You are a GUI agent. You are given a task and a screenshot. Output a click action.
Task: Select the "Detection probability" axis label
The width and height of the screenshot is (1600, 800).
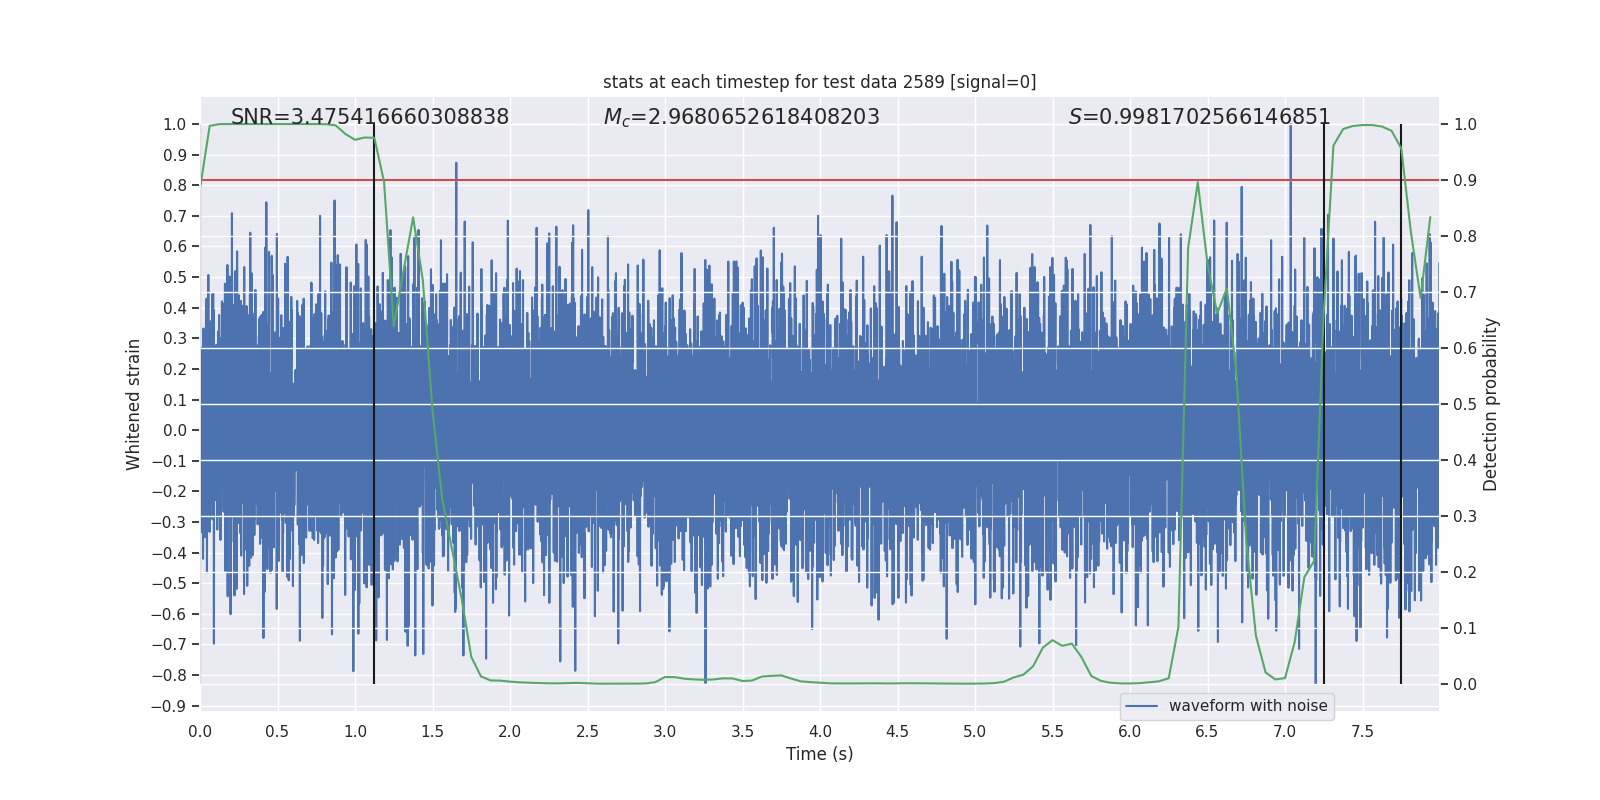pyautogui.click(x=1491, y=404)
